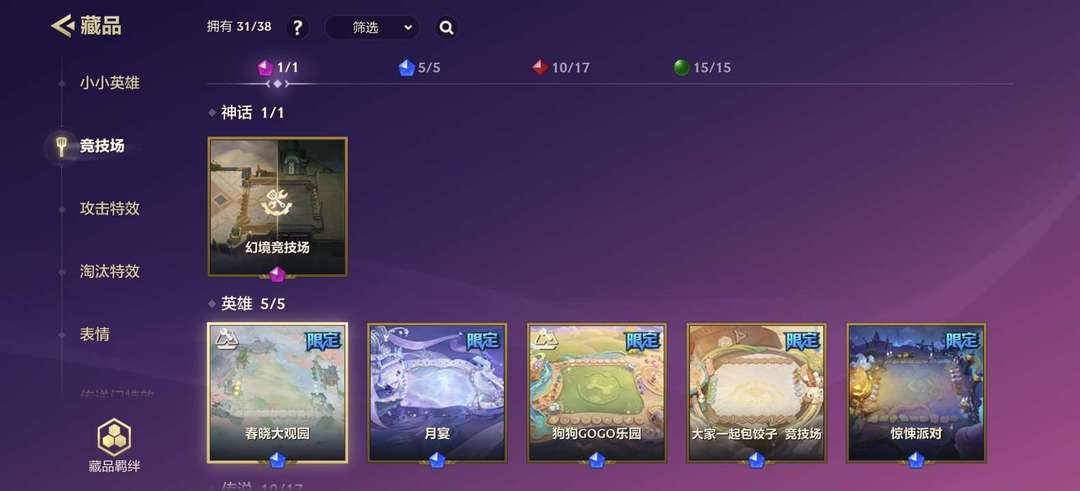Open the 藏品羁绊 hexagon icon
Viewport: 1080px width, 491px height.
click(x=114, y=437)
